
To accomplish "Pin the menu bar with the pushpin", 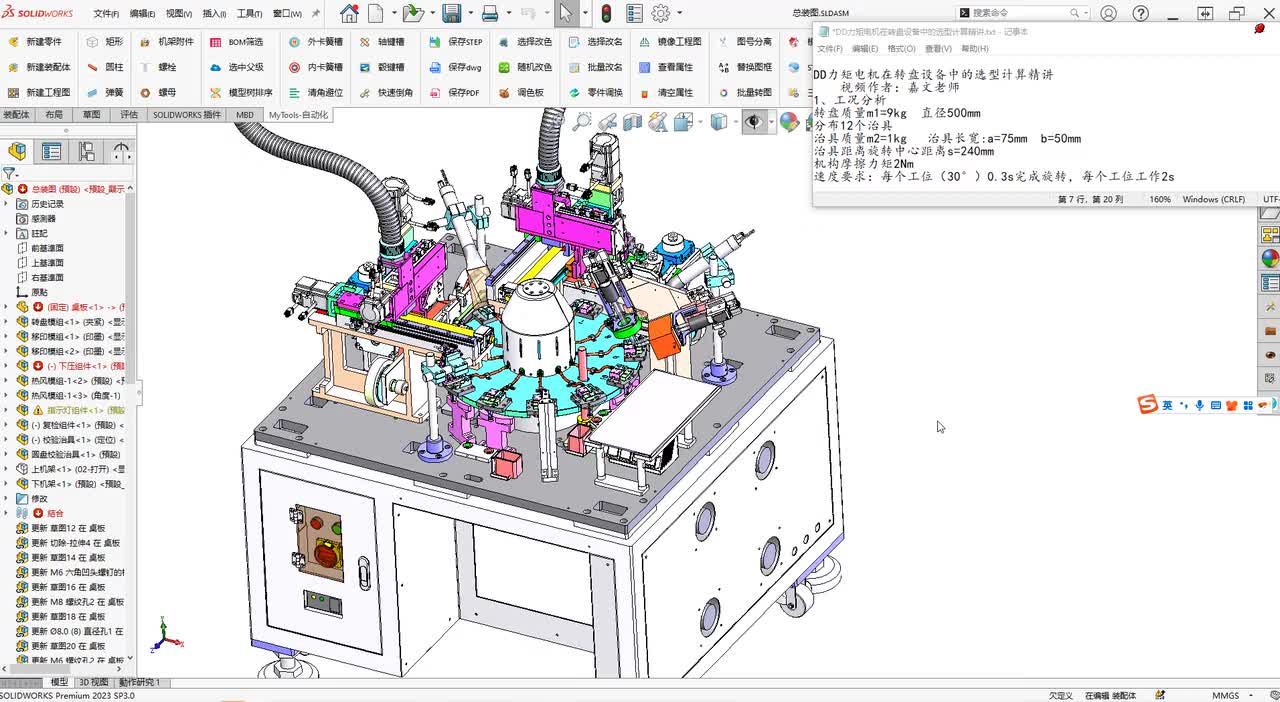I will tap(316, 14).
